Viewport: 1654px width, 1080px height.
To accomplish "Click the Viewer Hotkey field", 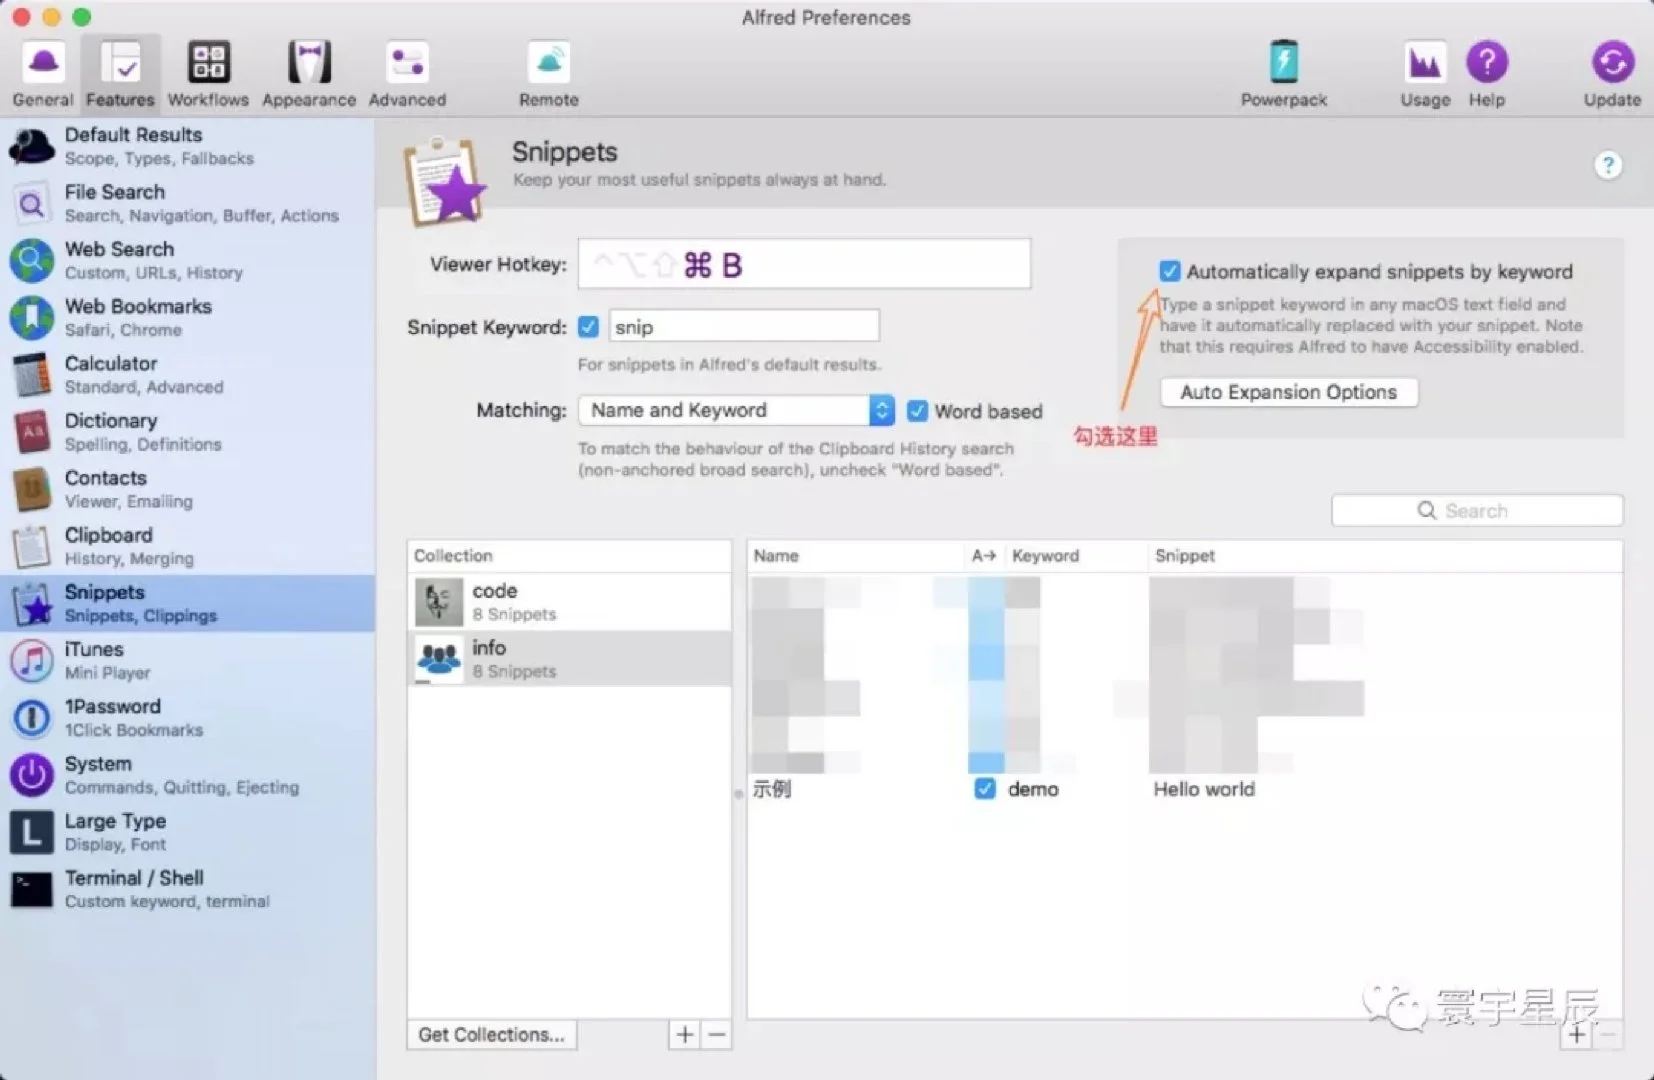I will click(x=803, y=264).
